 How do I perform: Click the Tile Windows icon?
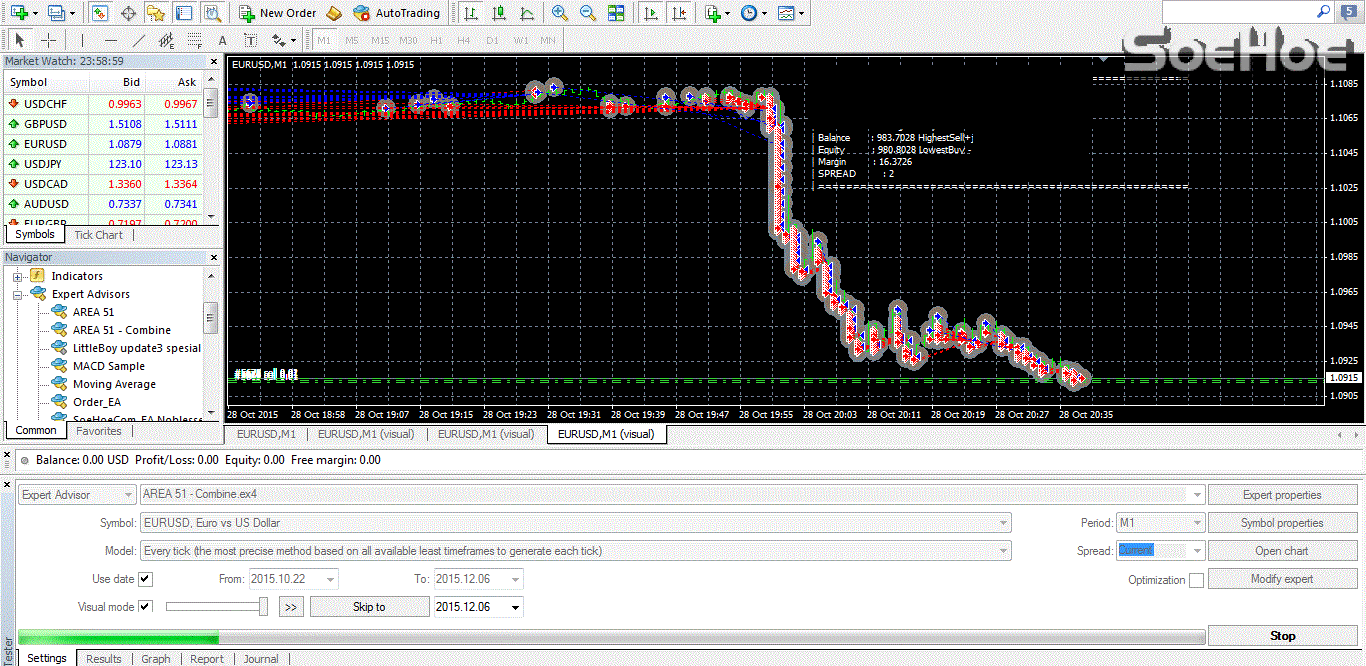click(x=616, y=13)
